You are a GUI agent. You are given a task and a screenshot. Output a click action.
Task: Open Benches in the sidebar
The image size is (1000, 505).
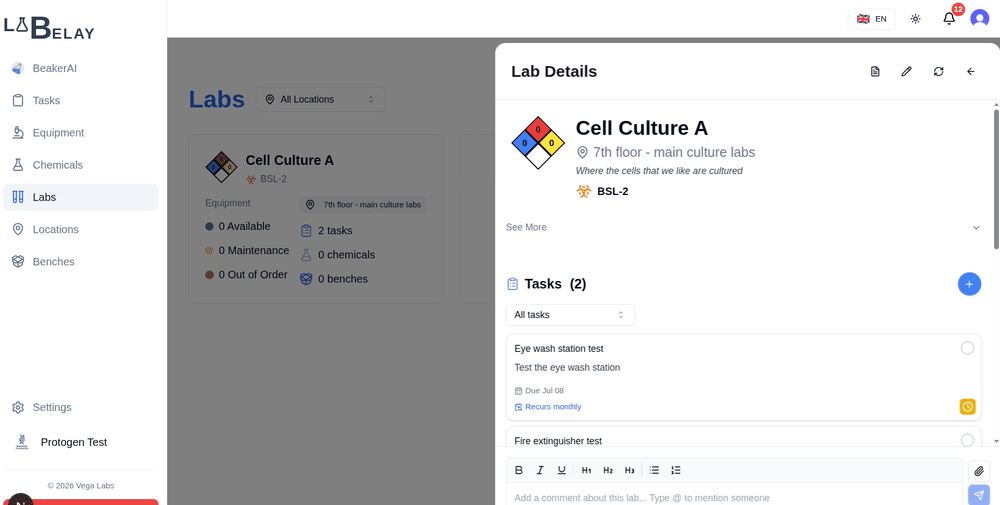pyautogui.click(x=80, y=261)
